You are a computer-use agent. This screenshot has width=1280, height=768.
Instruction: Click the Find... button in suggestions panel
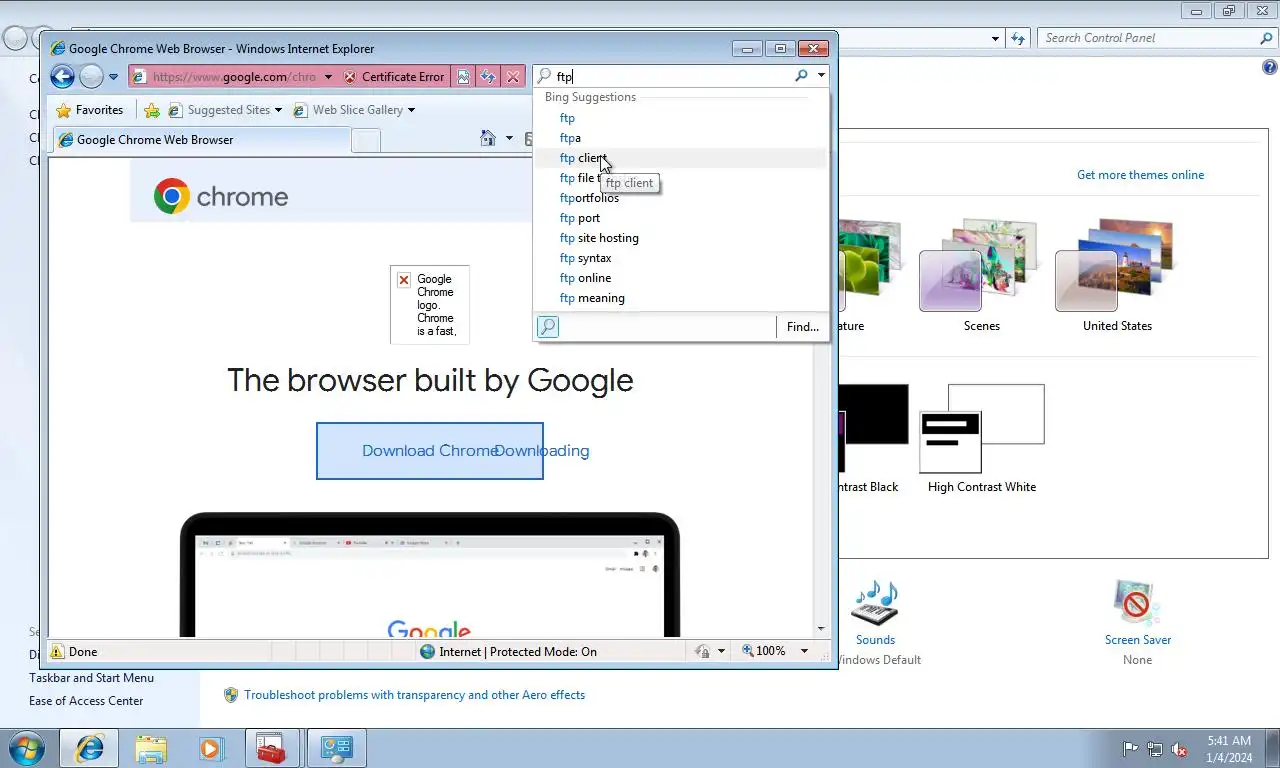[x=802, y=327]
